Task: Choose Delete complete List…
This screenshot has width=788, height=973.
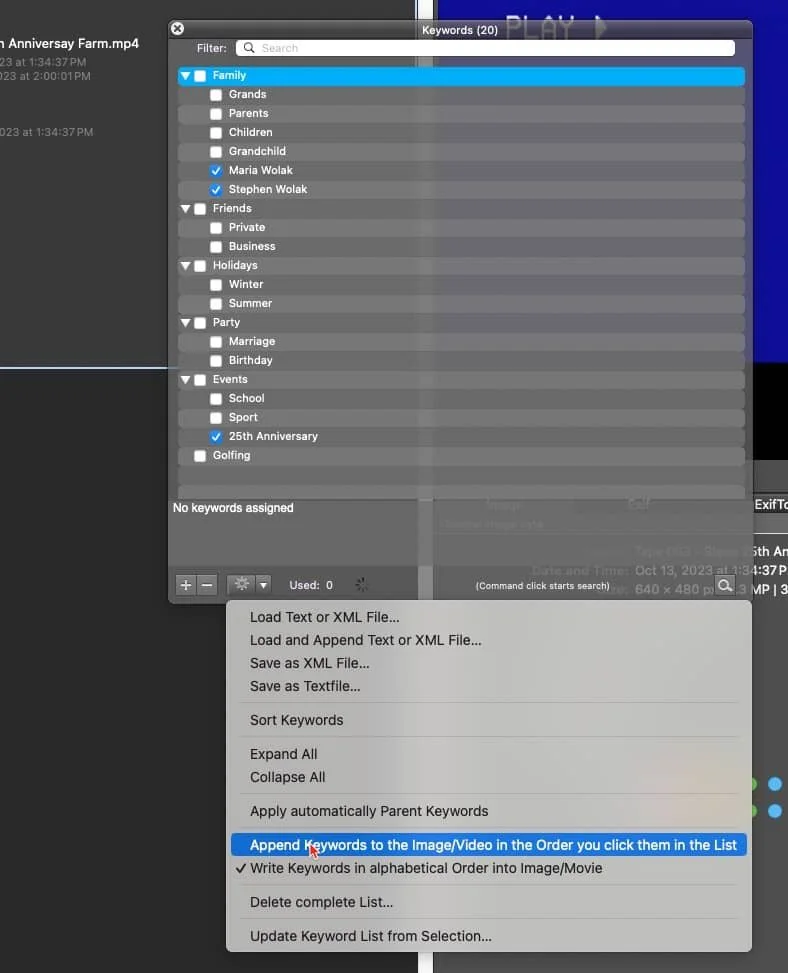Action: coord(489,902)
